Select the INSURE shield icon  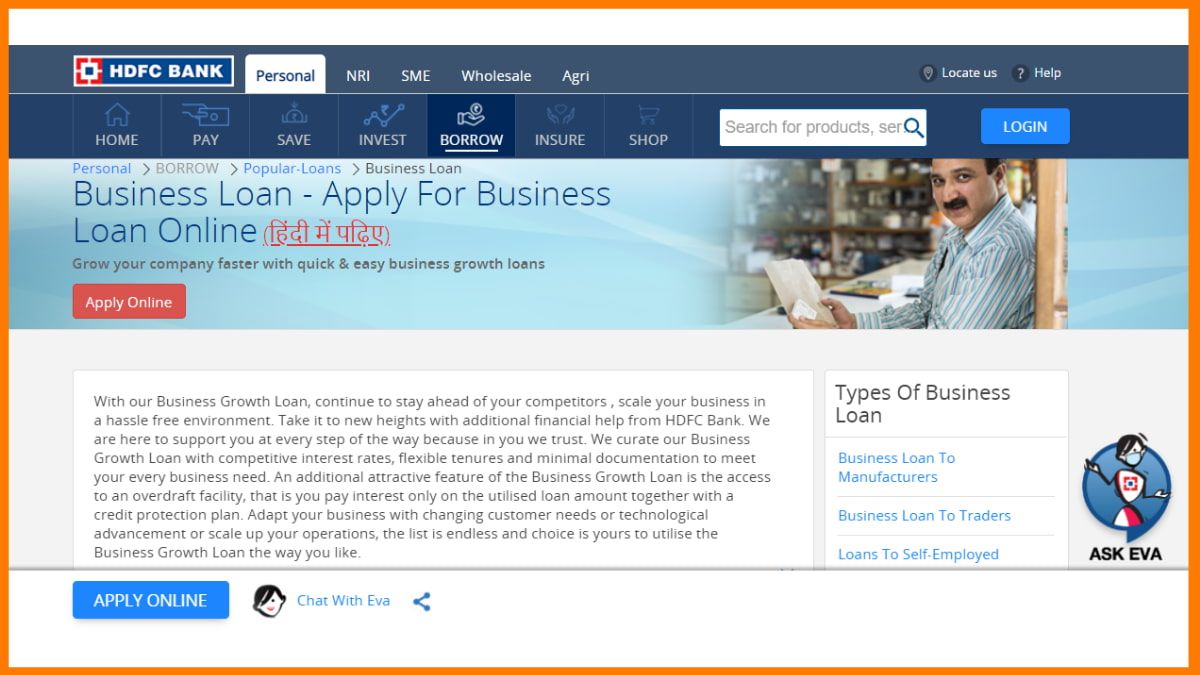tap(560, 114)
